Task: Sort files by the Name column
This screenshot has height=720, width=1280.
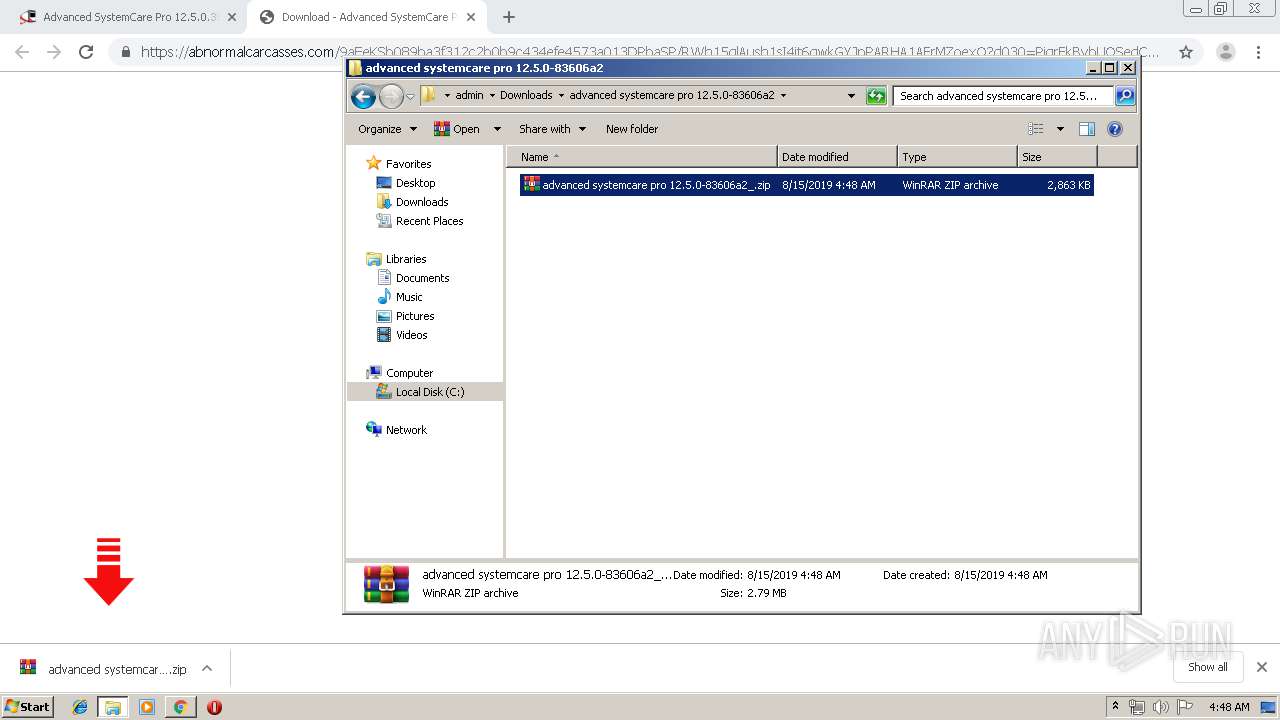Action: point(642,157)
